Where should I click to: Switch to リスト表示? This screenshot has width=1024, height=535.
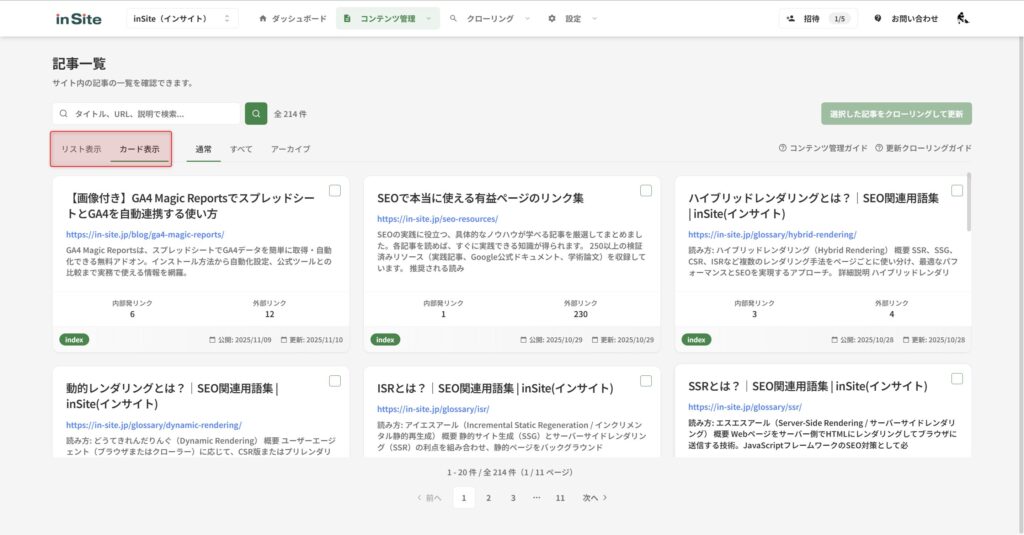pos(81,149)
